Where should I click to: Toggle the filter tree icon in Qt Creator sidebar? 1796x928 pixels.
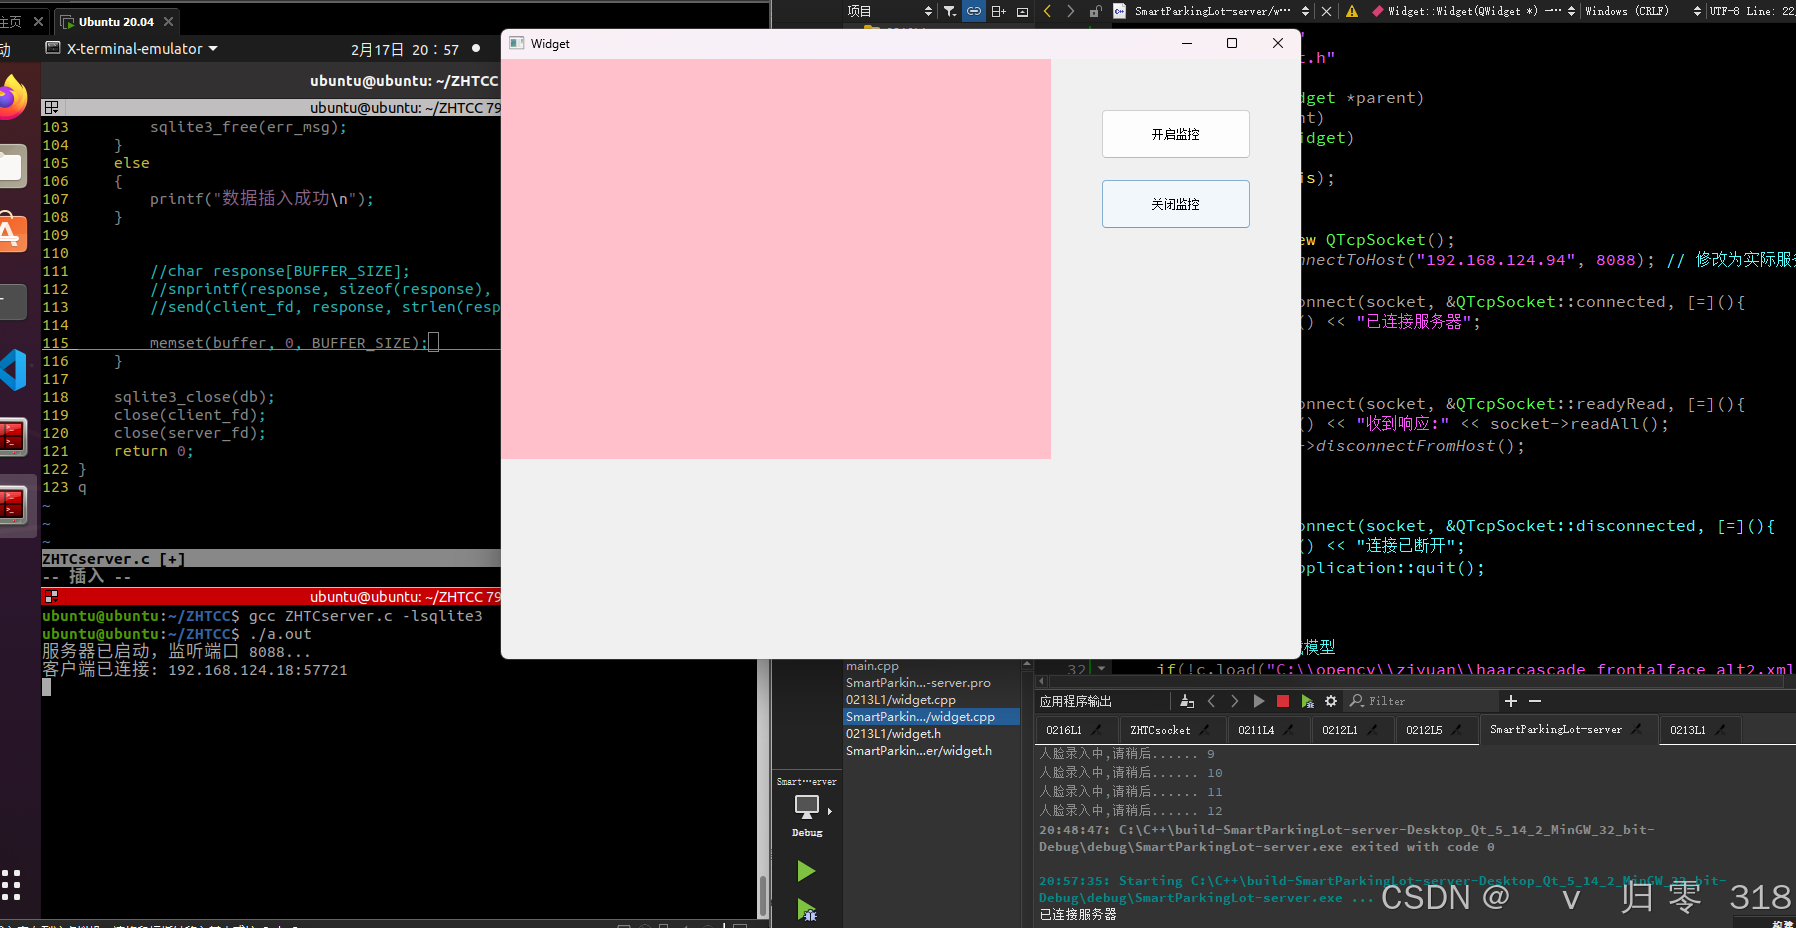pyautogui.click(x=950, y=11)
